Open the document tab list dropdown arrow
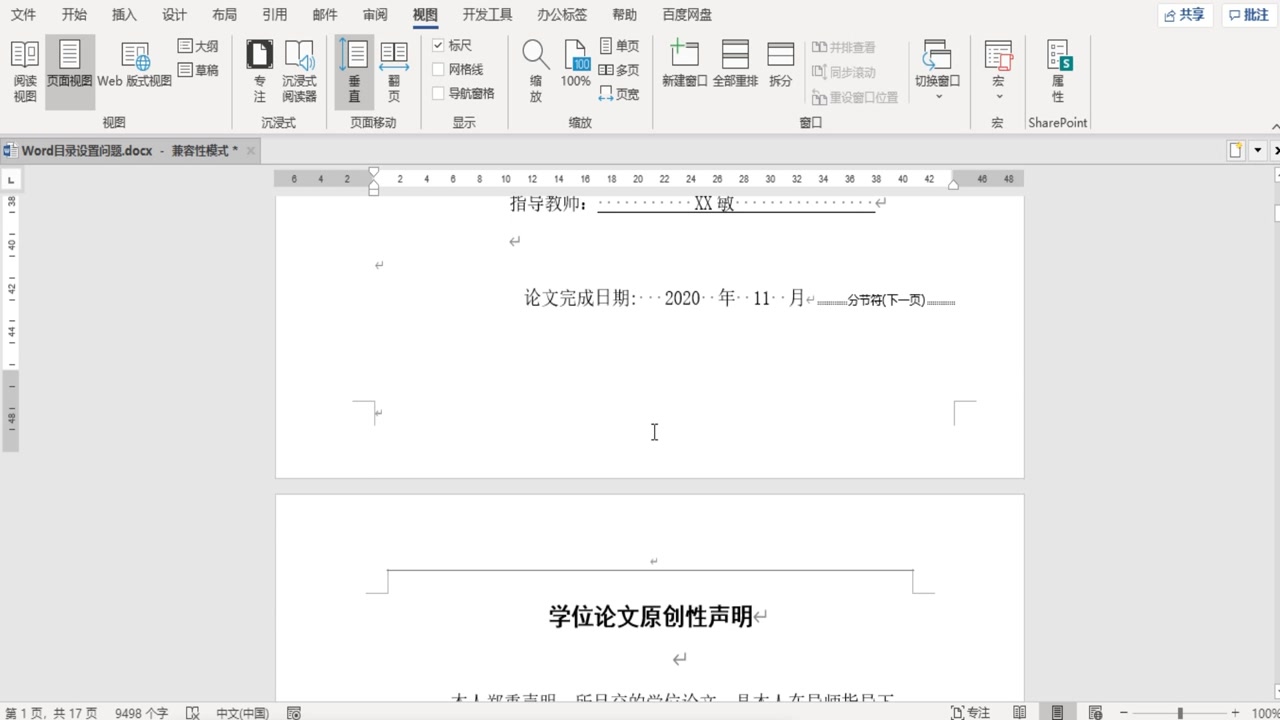This screenshot has width=1280, height=720. tap(1257, 150)
